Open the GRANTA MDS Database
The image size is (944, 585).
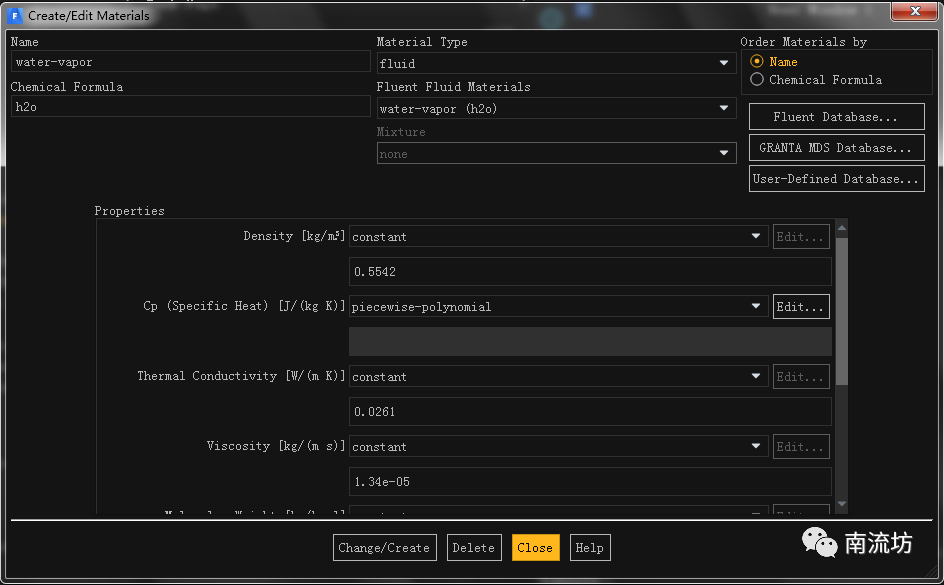836,148
